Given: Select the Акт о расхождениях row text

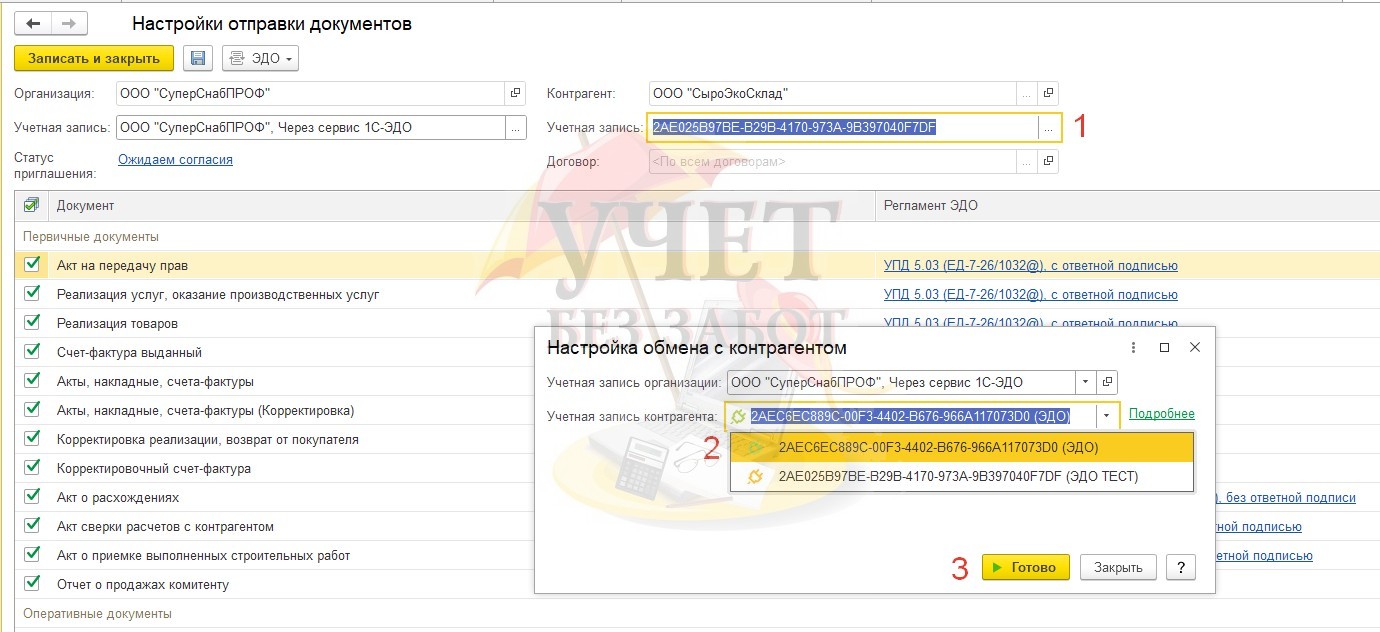Looking at the screenshot, I should [x=118, y=497].
